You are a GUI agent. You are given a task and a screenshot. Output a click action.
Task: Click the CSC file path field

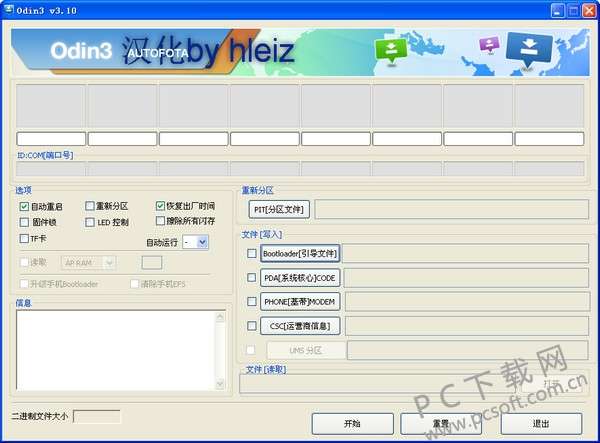(x=467, y=326)
